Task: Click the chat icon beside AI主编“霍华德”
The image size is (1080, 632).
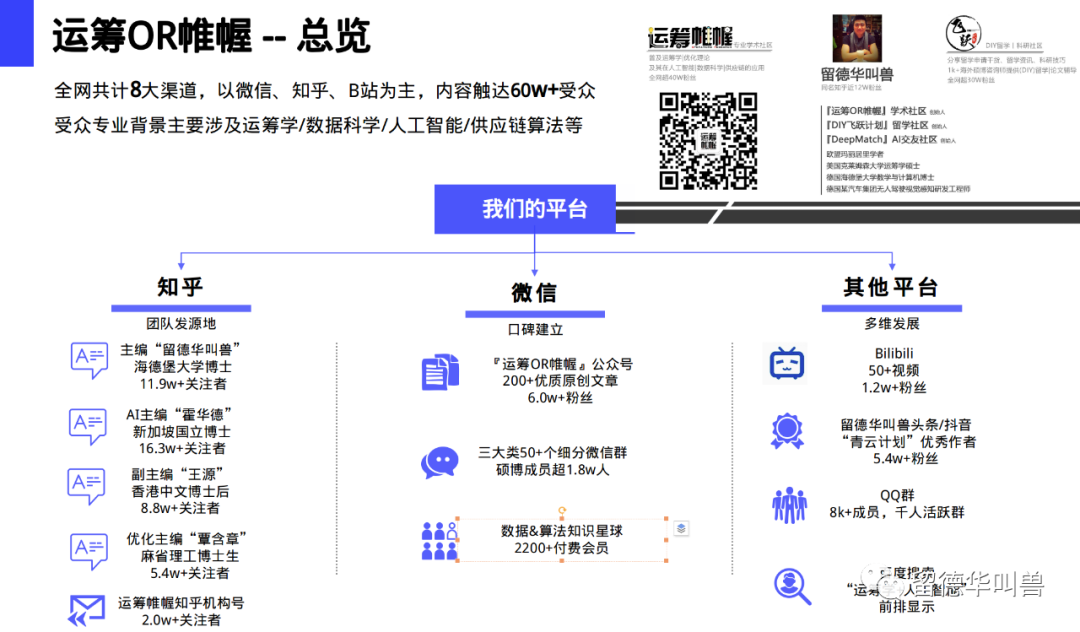Action: 87,425
